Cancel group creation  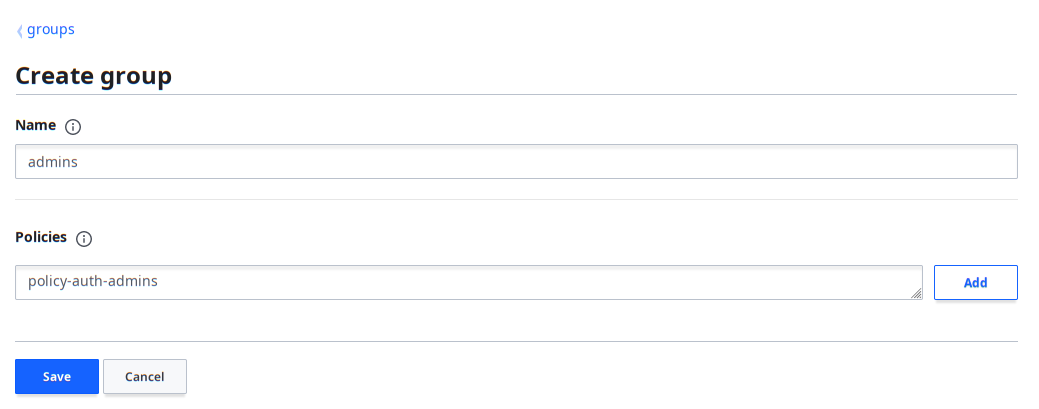pos(144,377)
